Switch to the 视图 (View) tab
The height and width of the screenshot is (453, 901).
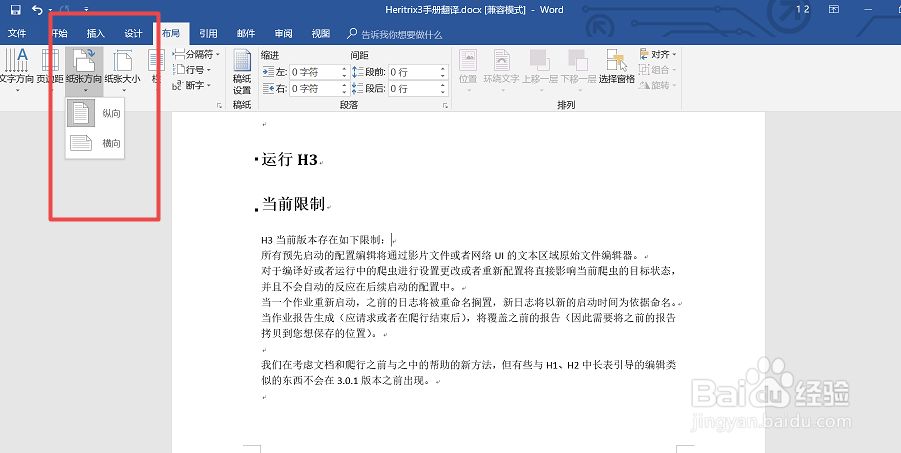pos(321,33)
